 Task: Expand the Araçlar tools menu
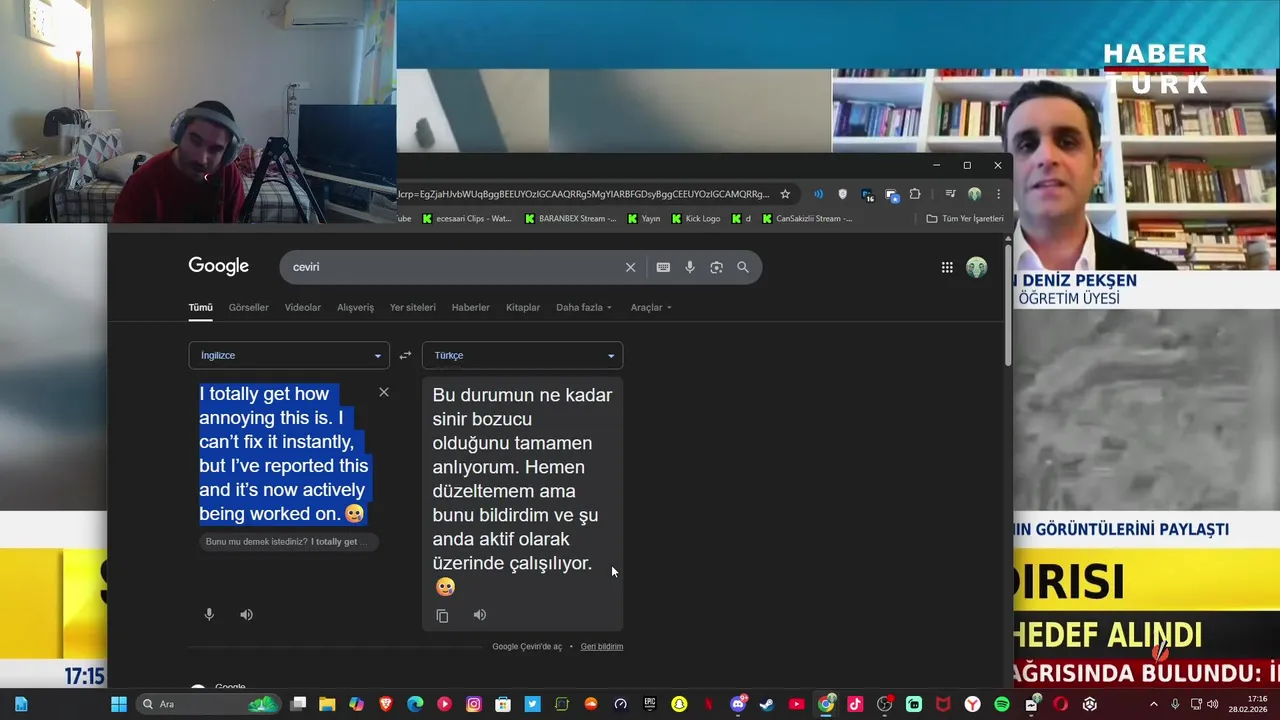(x=651, y=307)
